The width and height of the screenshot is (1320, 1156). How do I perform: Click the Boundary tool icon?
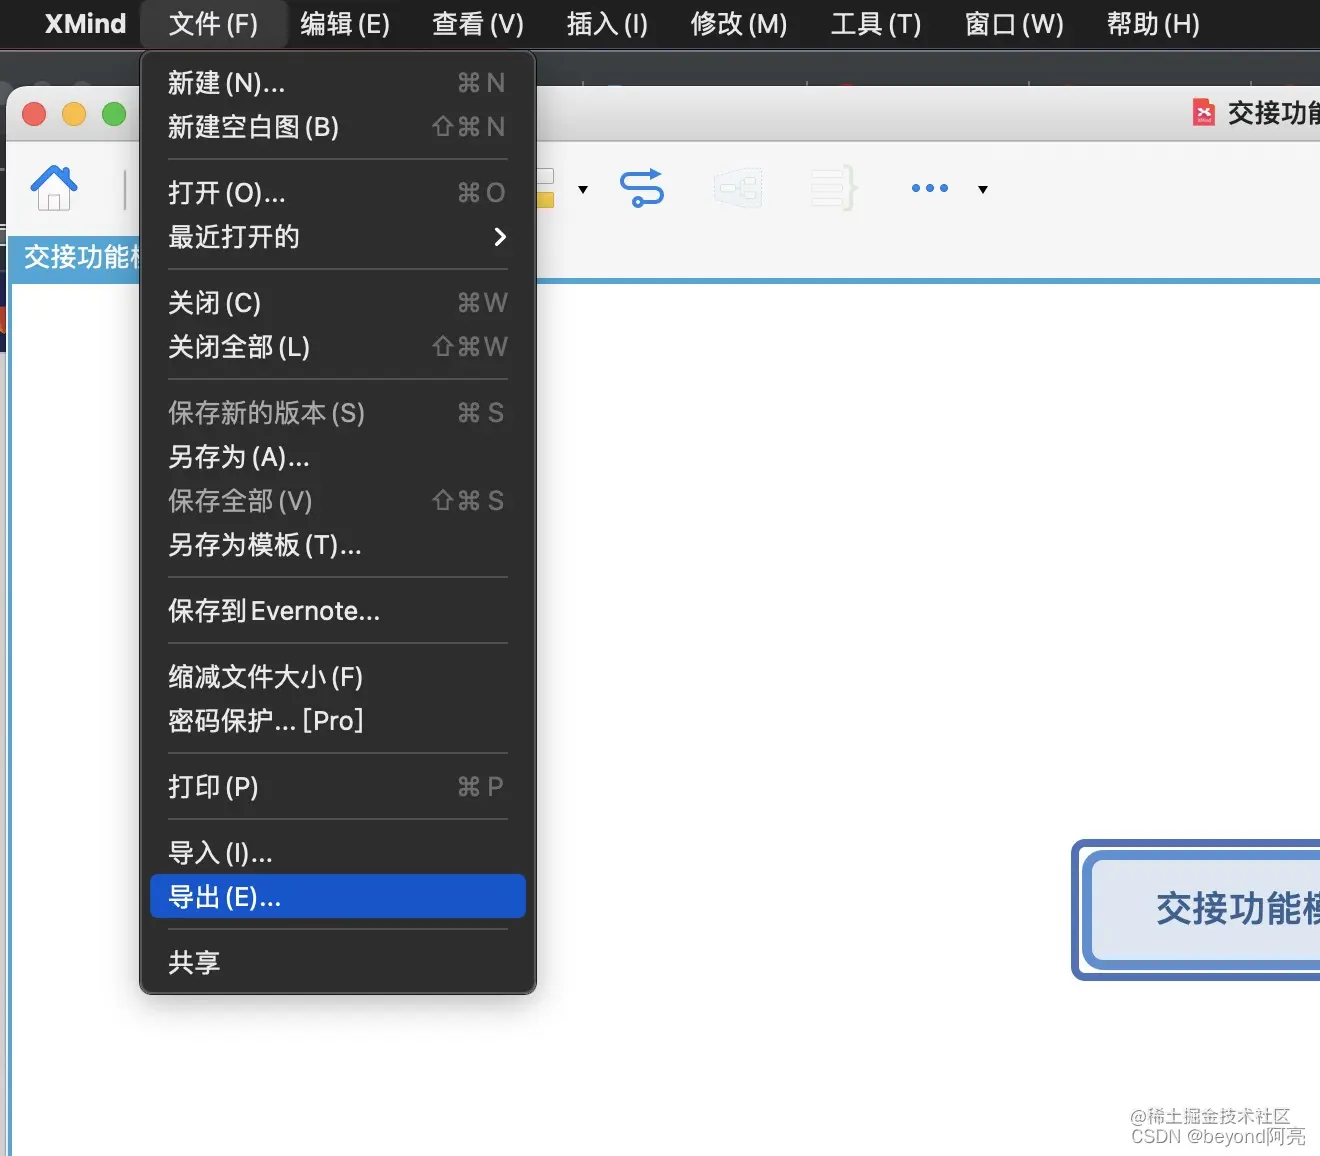pyautogui.click(x=738, y=188)
